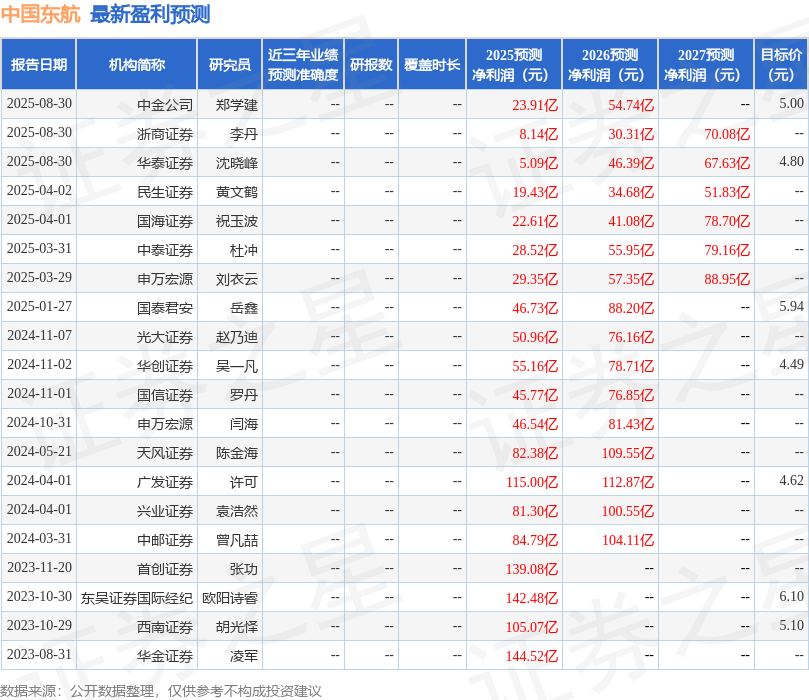Click the 2027预测净利润 column header
The width and height of the screenshot is (809, 700).
tap(706, 64)
